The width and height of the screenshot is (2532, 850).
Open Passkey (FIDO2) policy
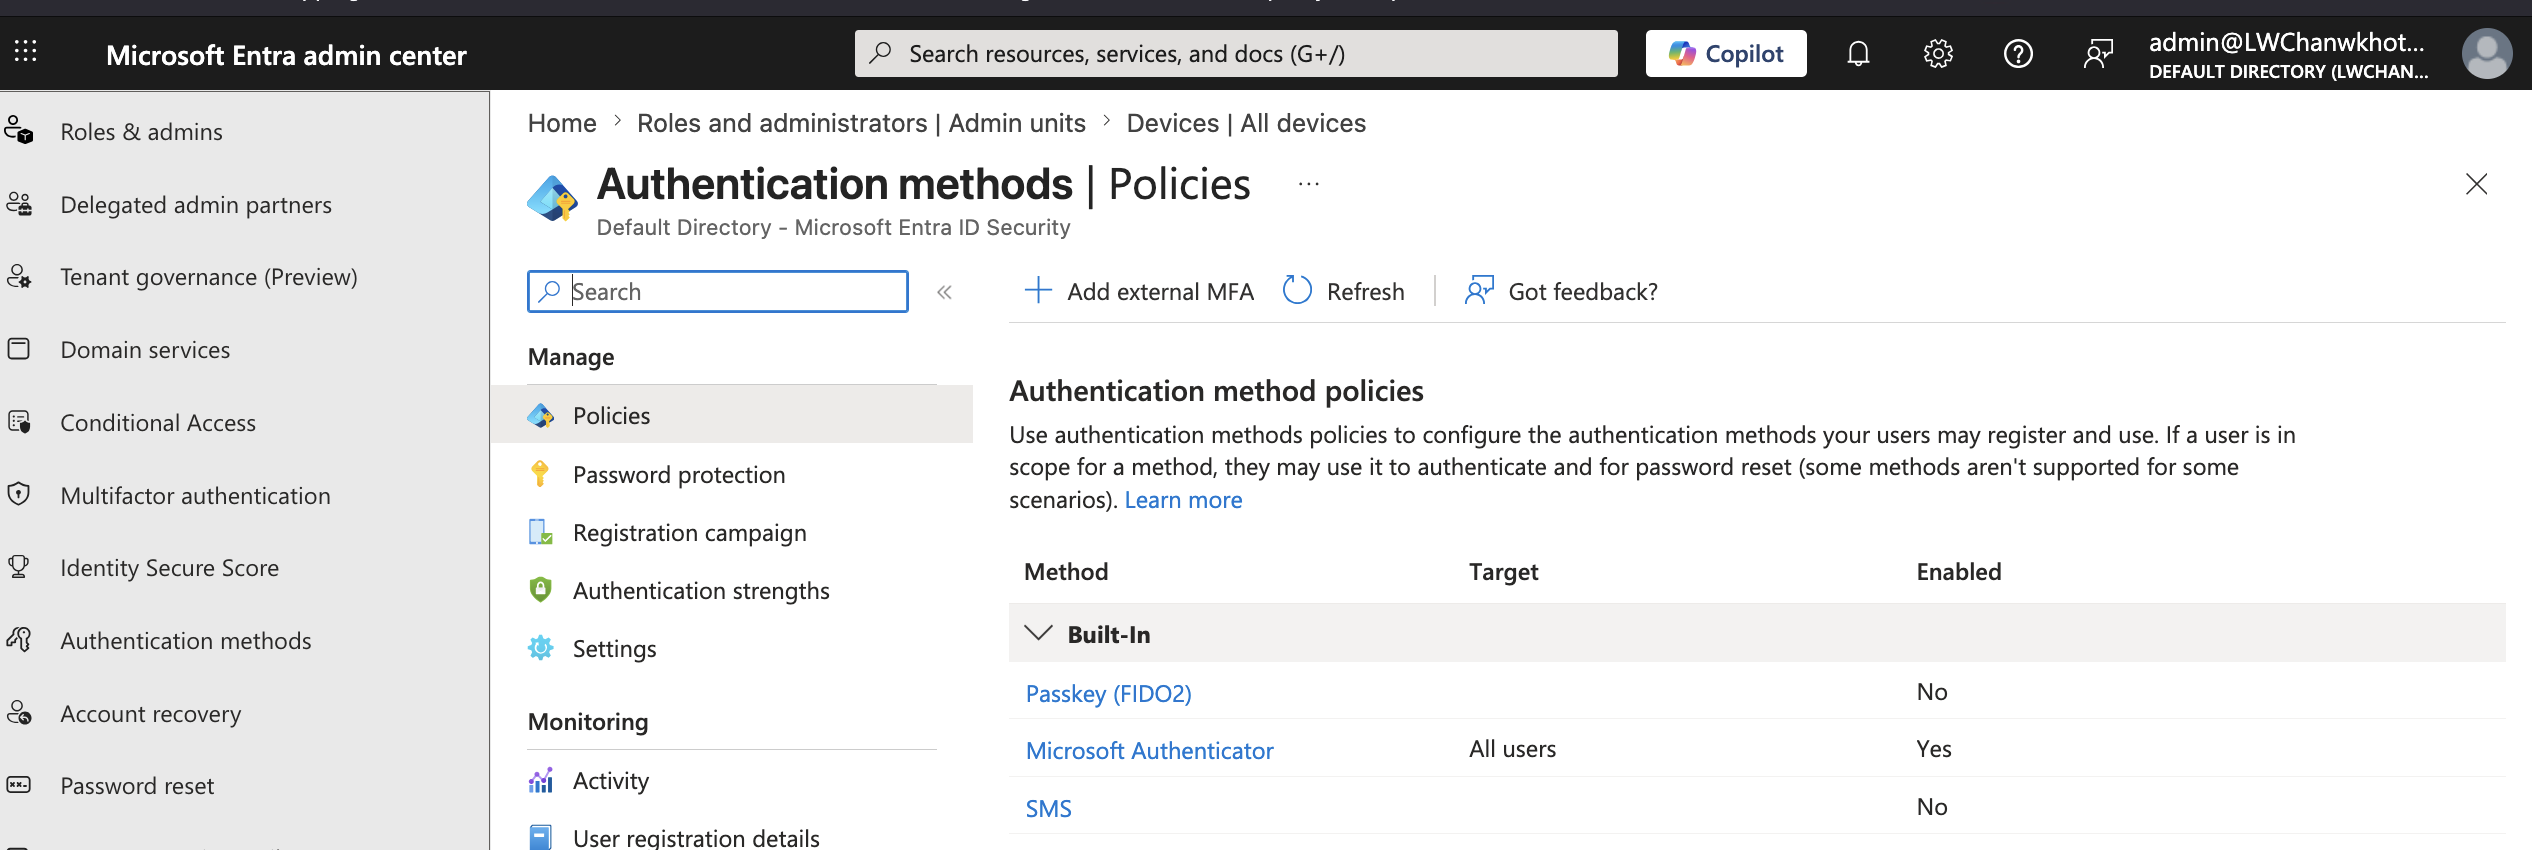point(1108,693)
